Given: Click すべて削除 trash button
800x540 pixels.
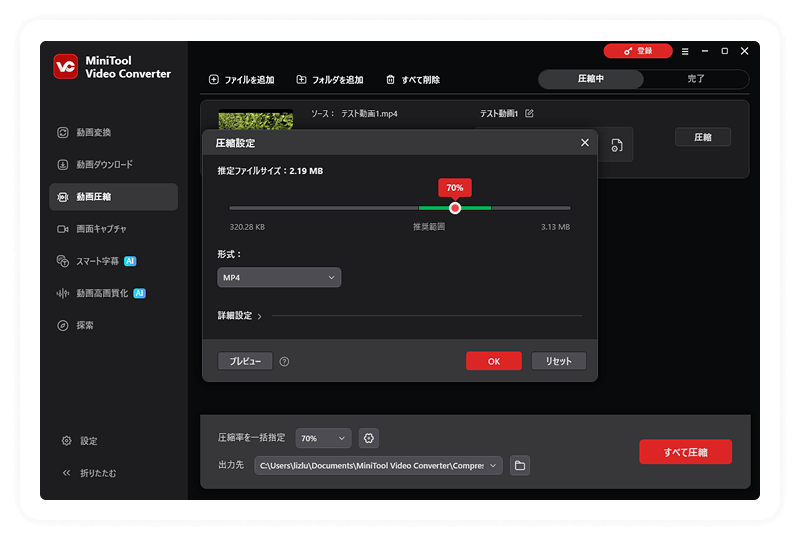Looking at the screenshot, I should (x=413, y=80).
